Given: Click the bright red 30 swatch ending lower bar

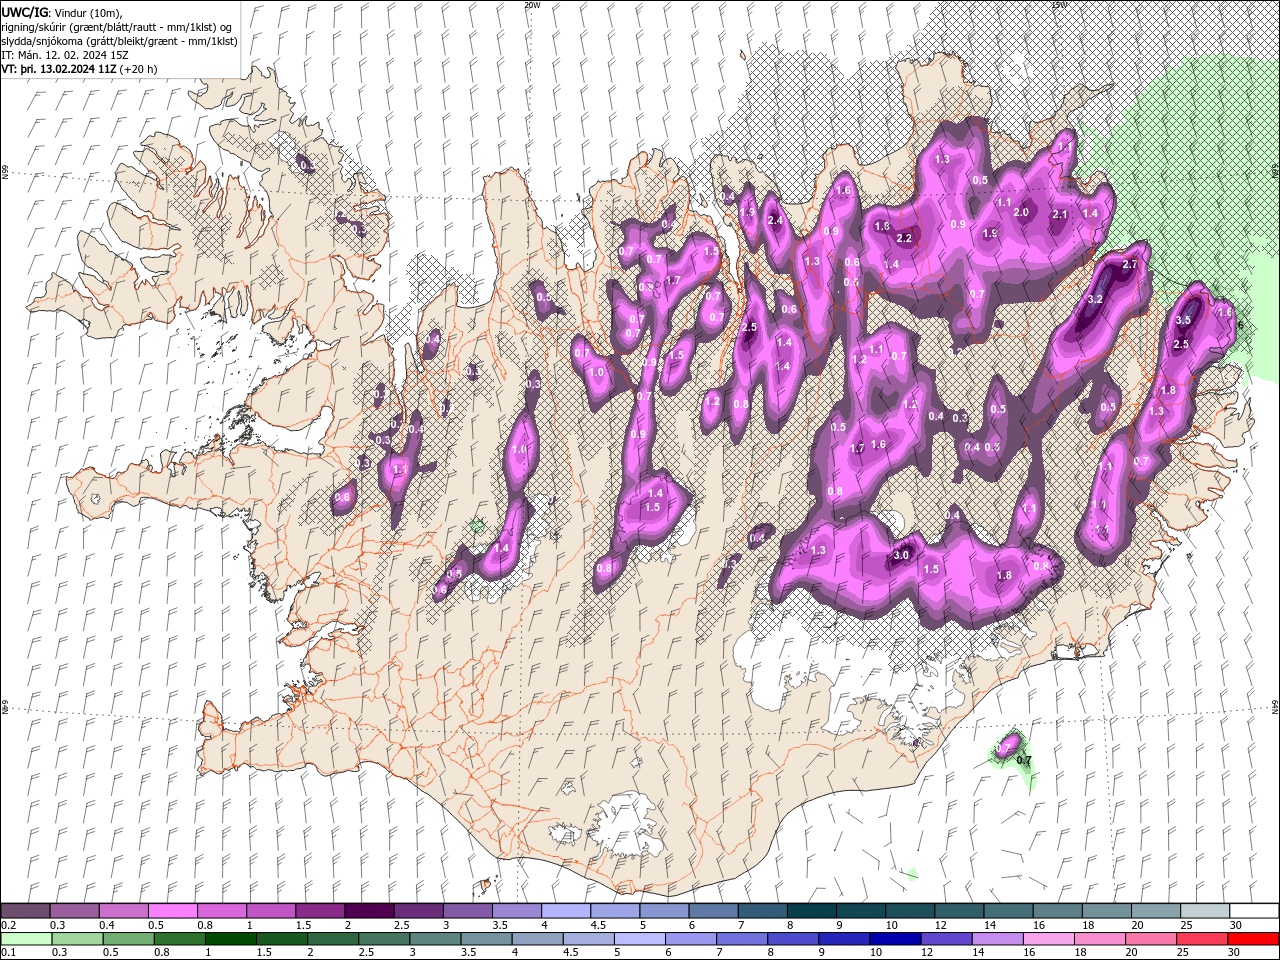Looking at the screenshot, I should tap(1253, 939).
